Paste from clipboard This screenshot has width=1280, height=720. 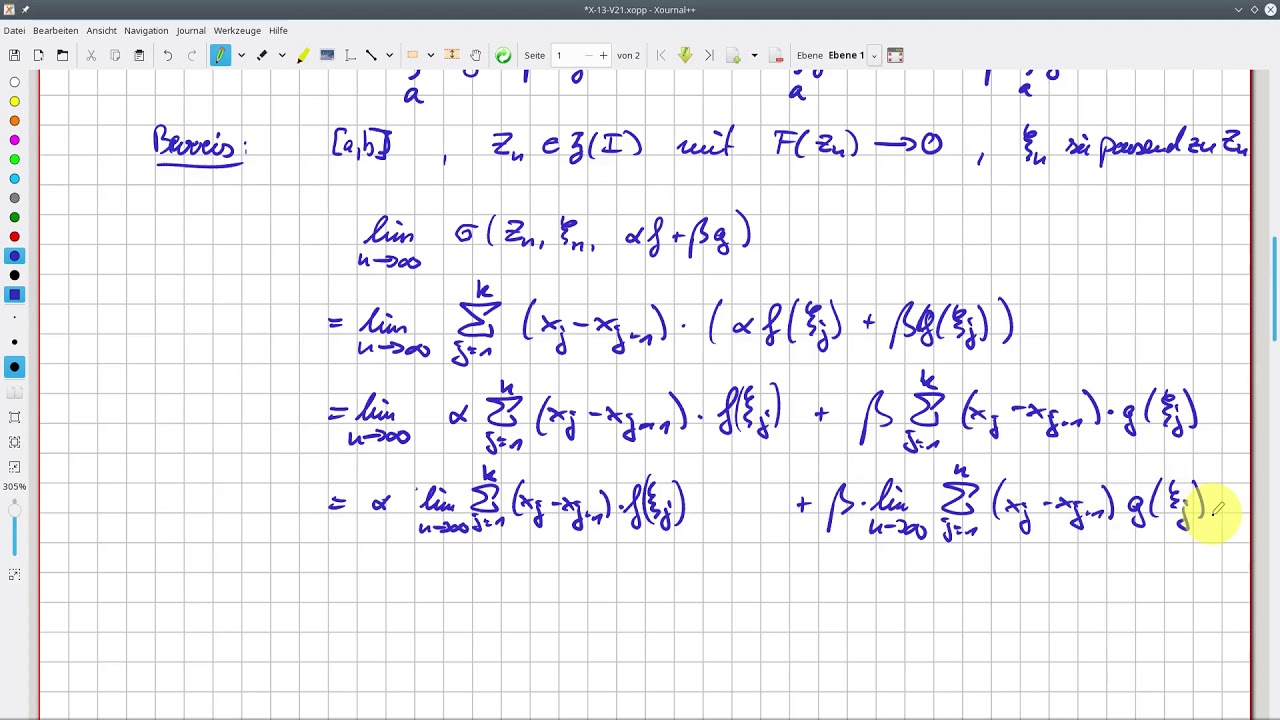coord(139,55)
